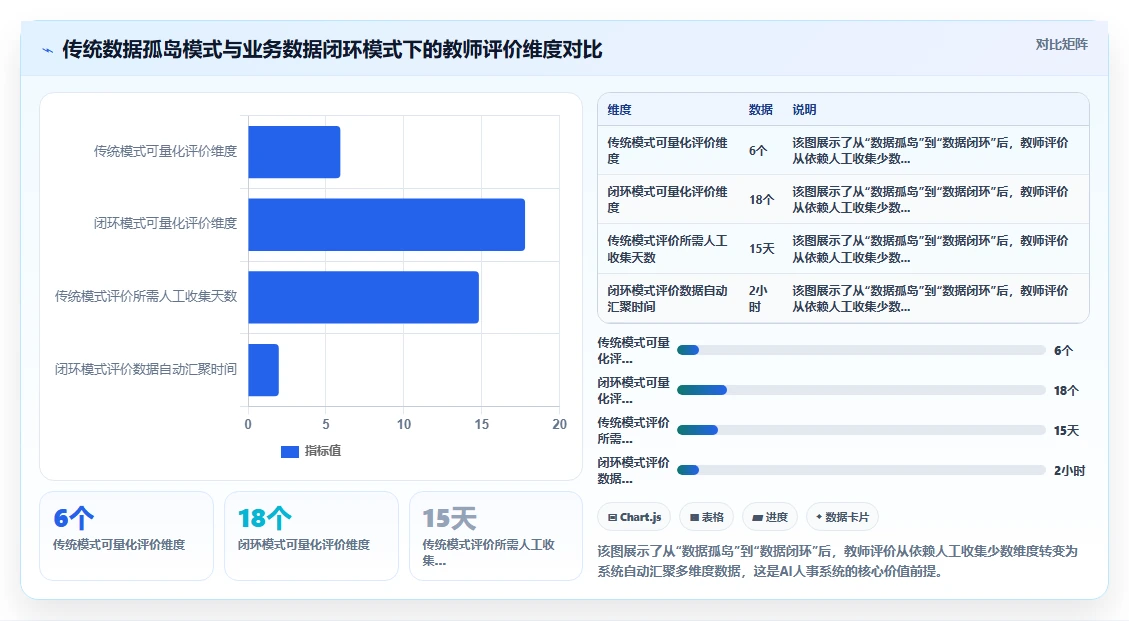This screenshot has width=1129, height=621.
Task: Open the 15天 stat card
Action: pos(495,536)
